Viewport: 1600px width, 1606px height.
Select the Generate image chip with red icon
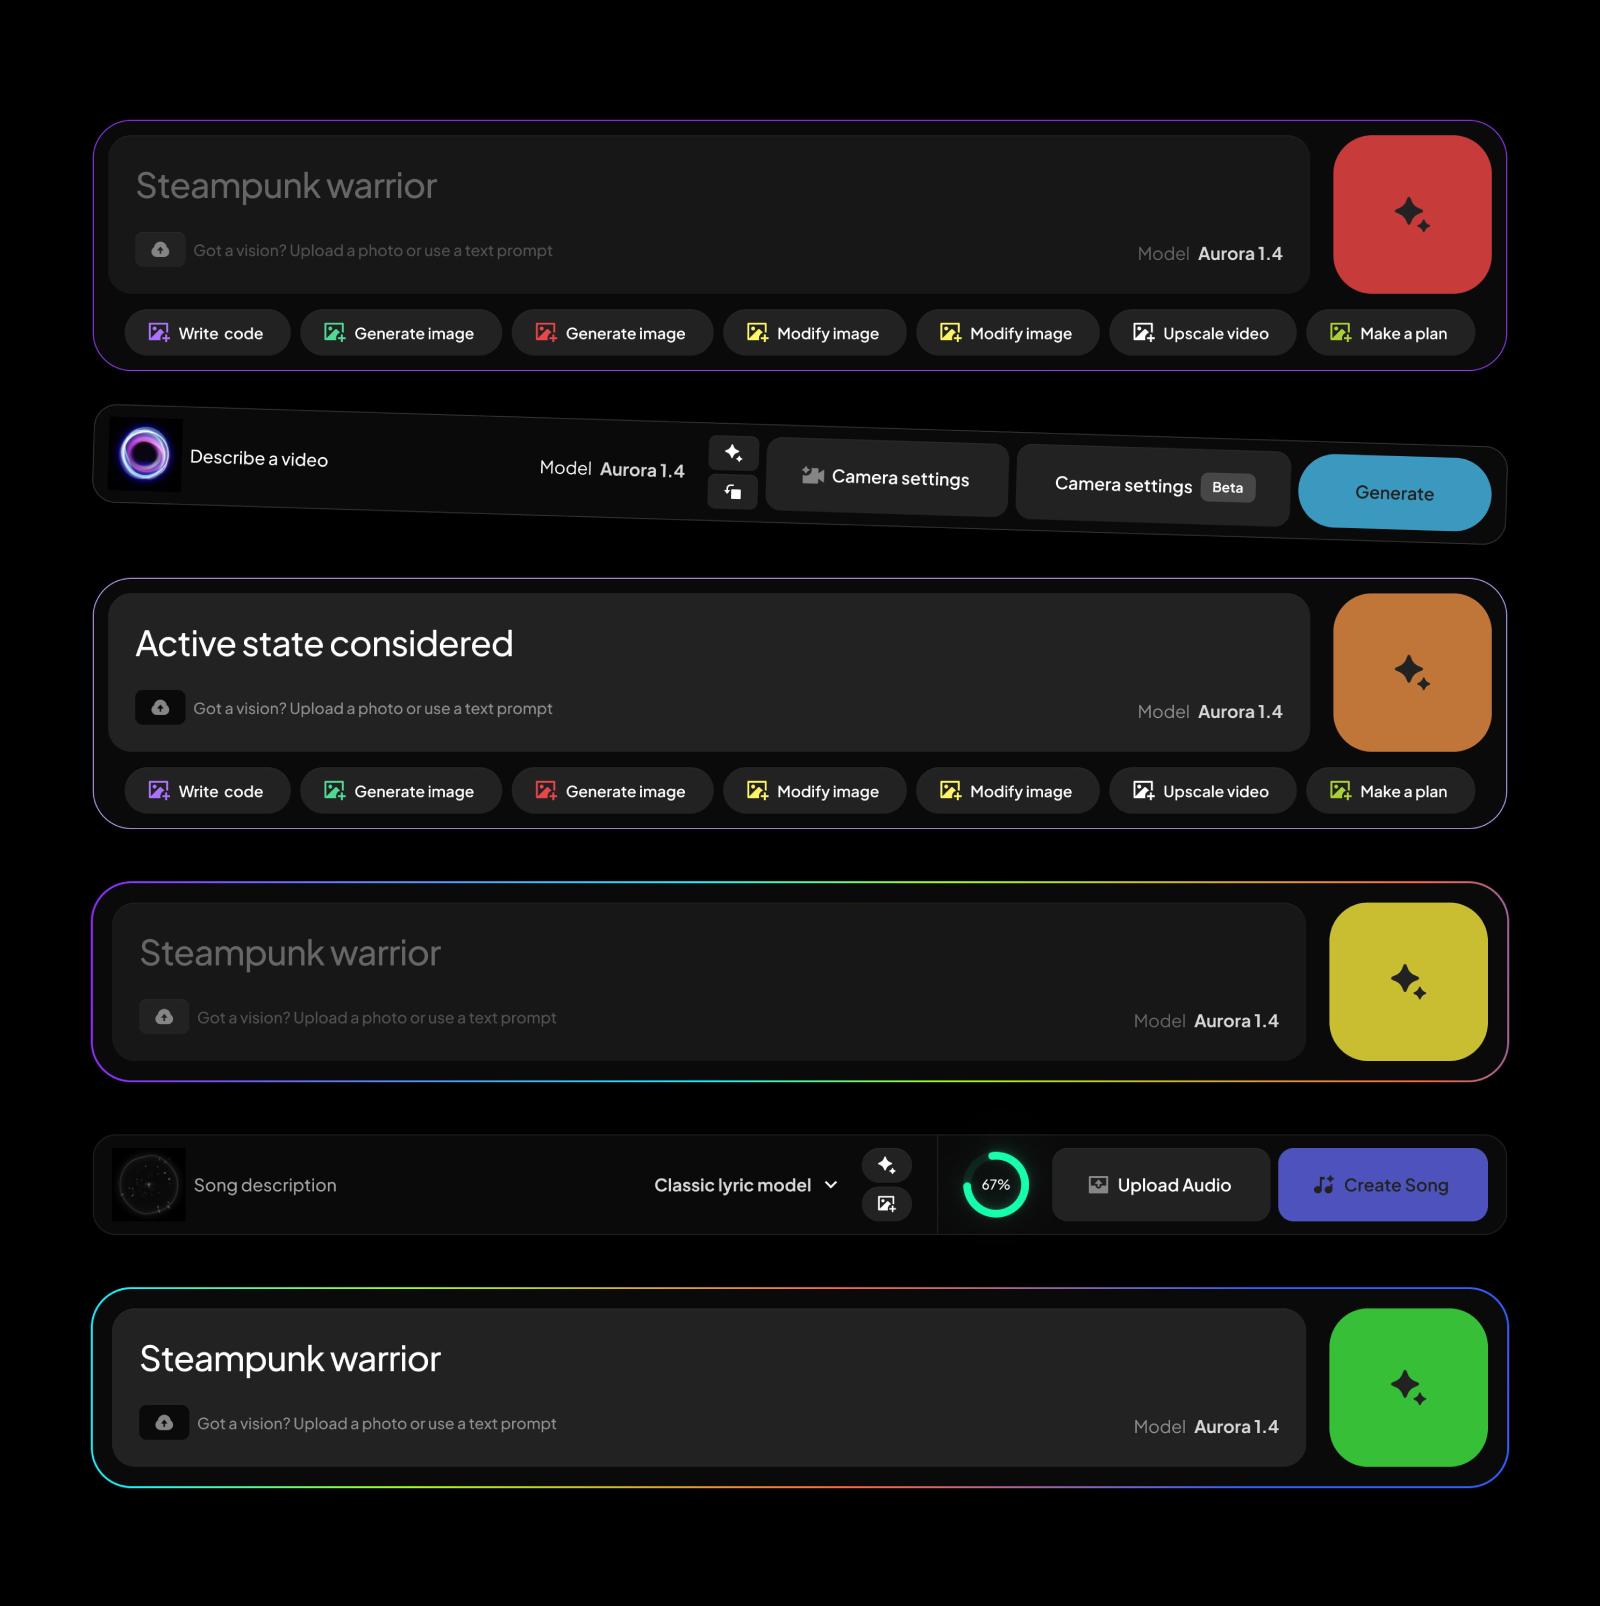[611, 333]
